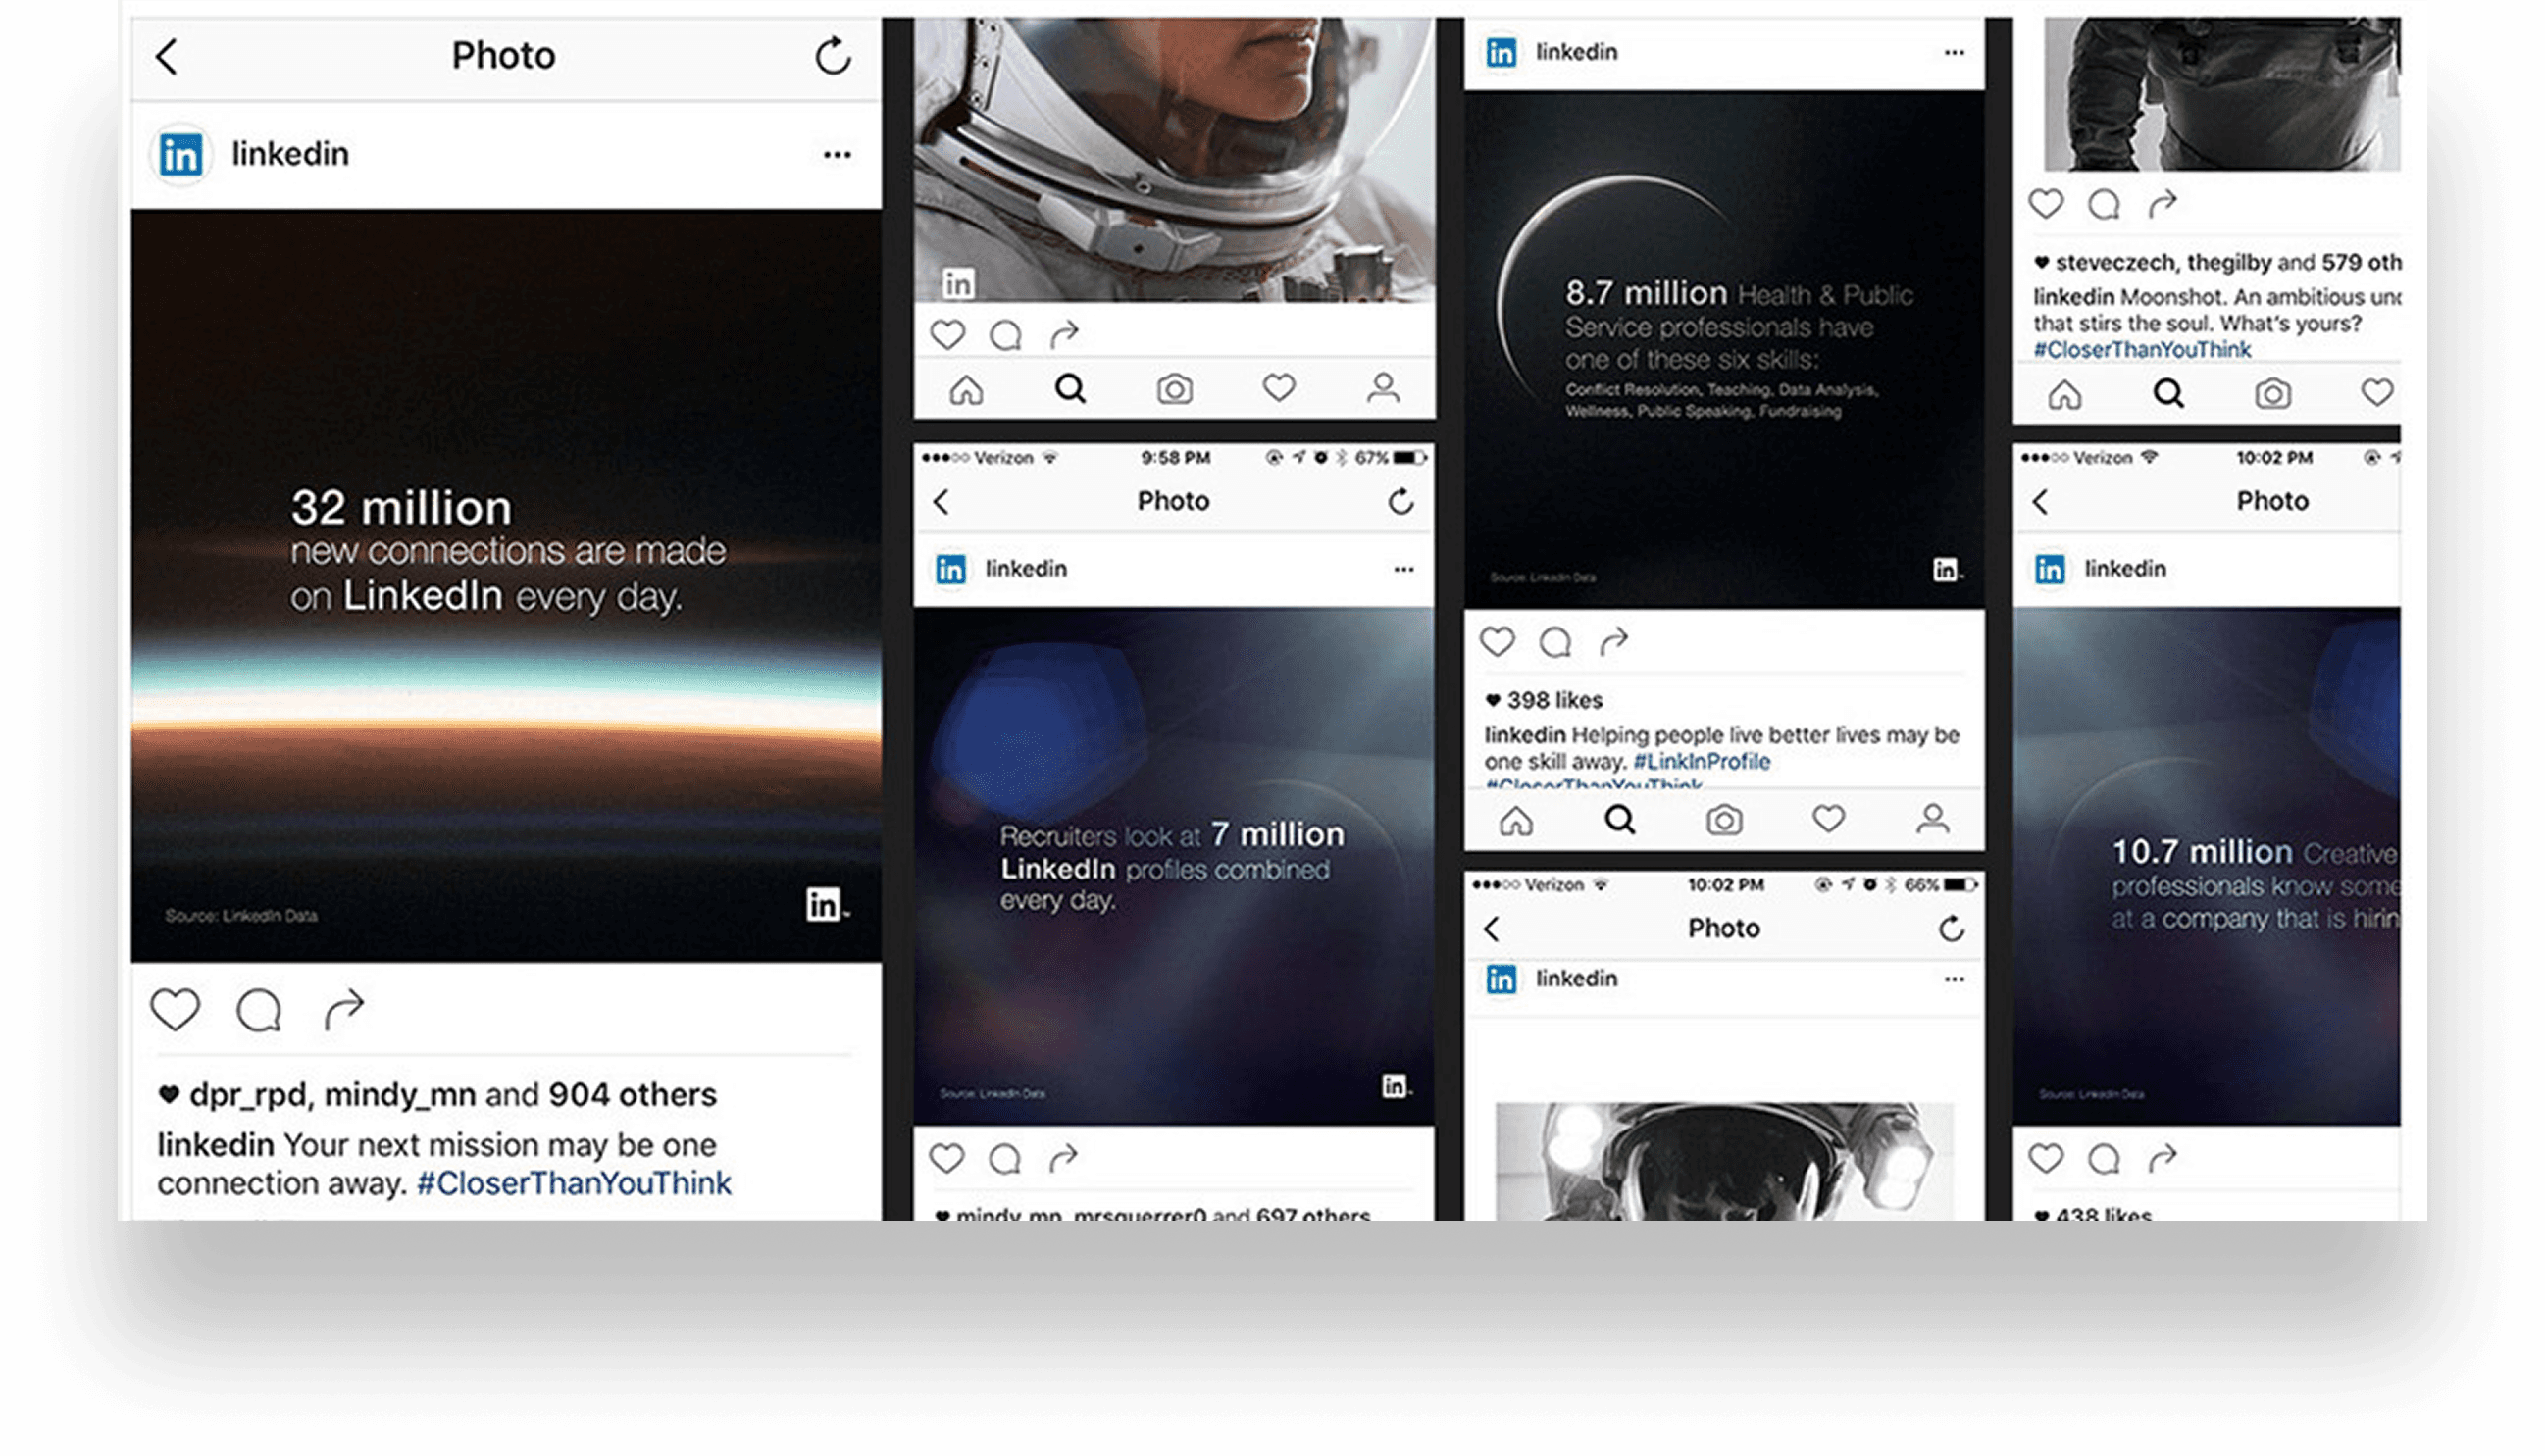Share the 32 million new connections post

point(344,1008)
